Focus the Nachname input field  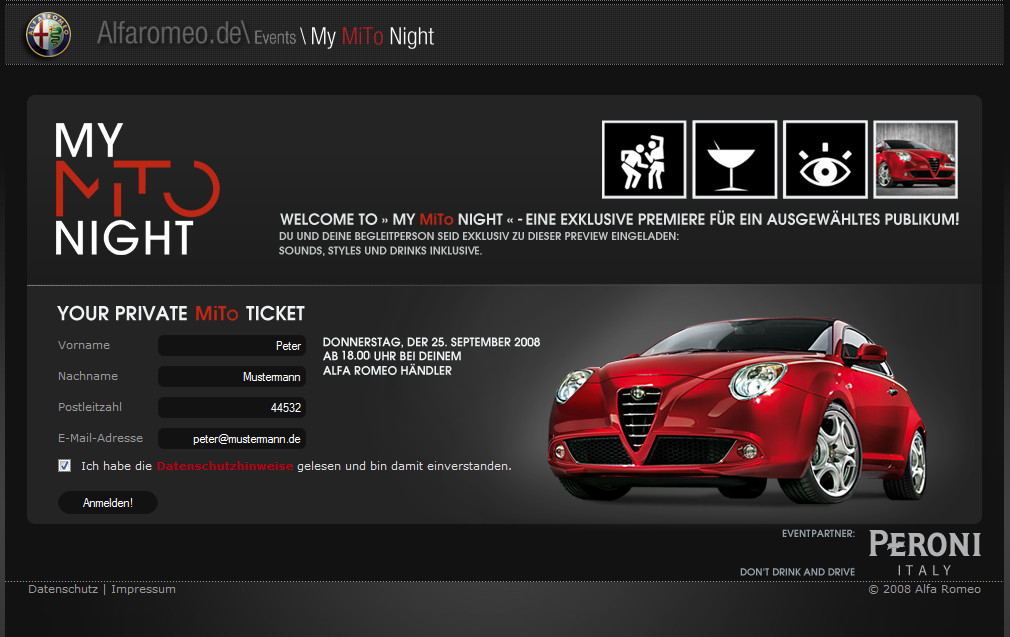point(231,377)
